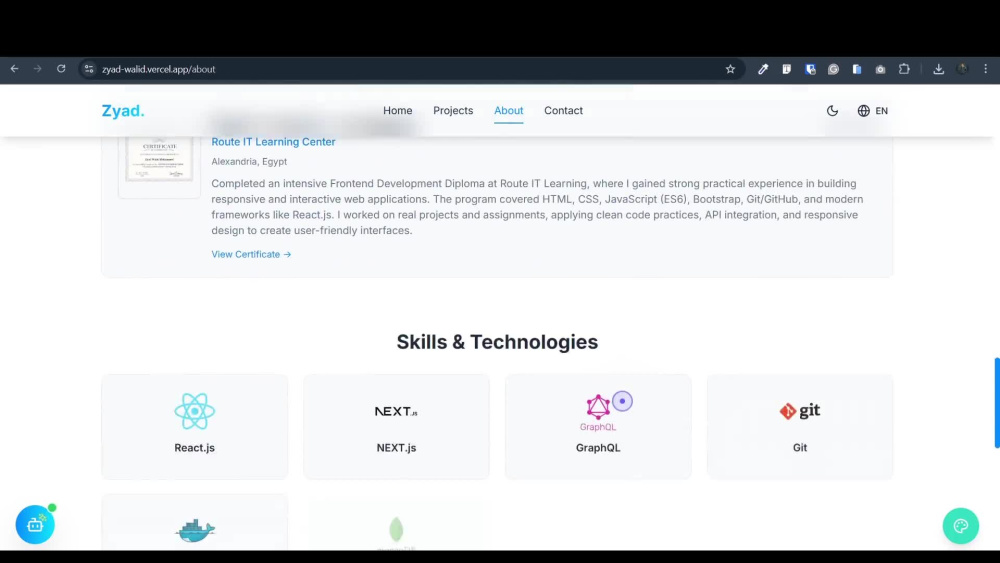
Task: Open the Extensions puzzle icon
Action: pos(904,69)
